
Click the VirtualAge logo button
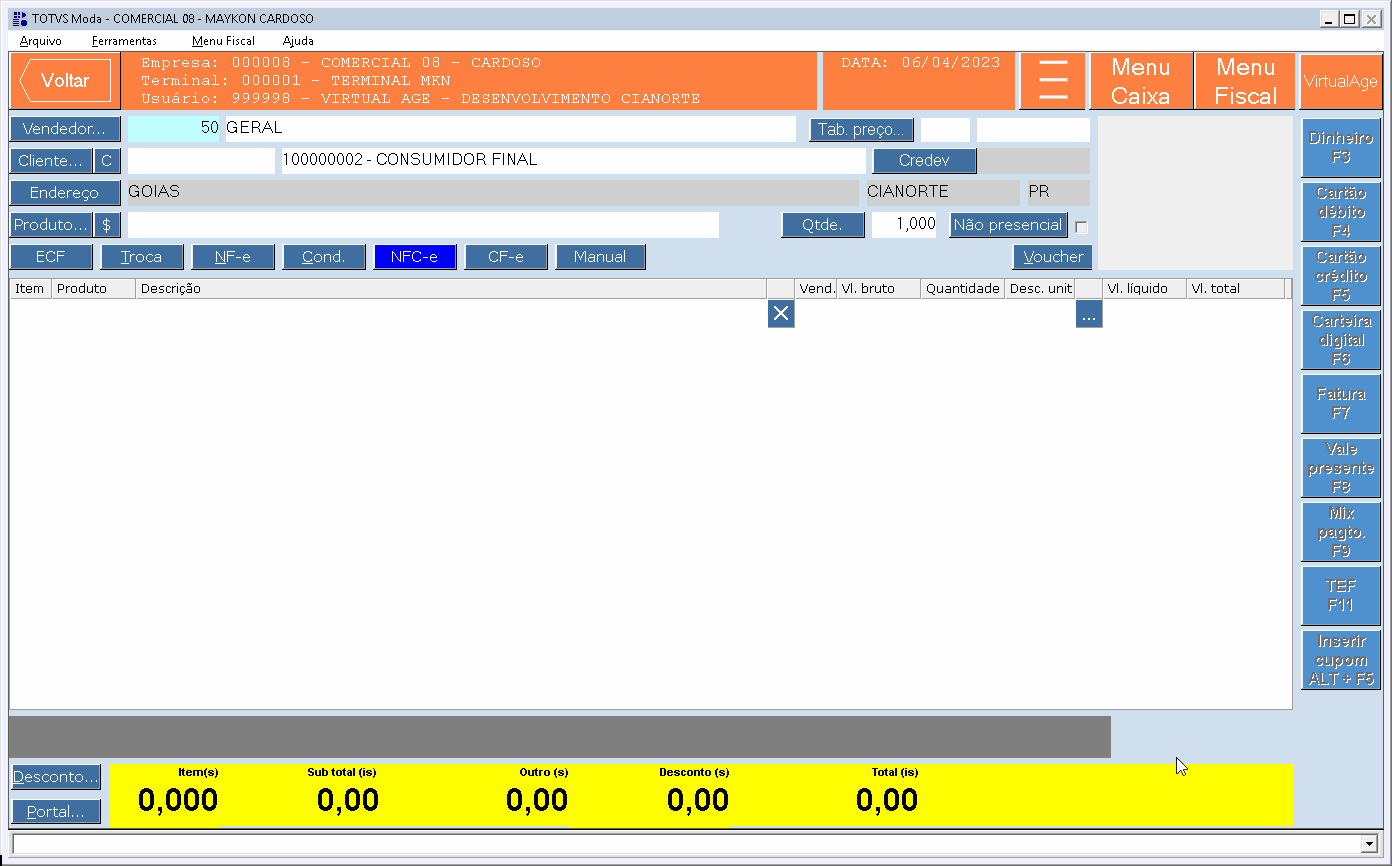click(1340, 81)
